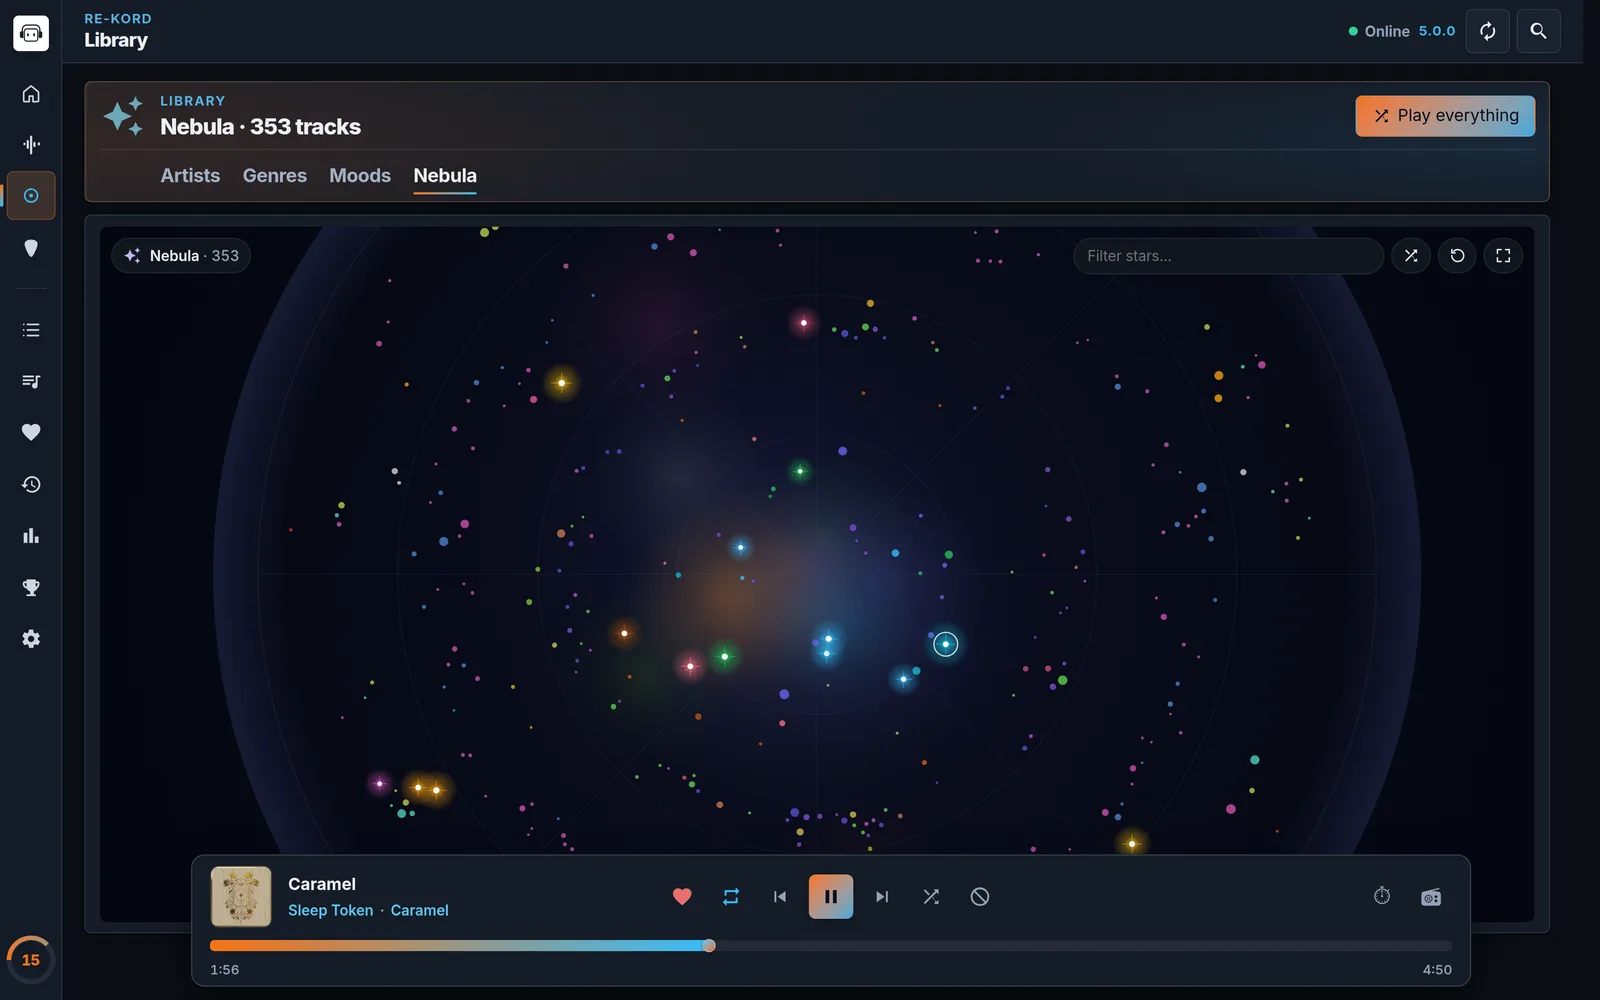
Task: Open listening history sidebar icon
Action: click(x=31, y=484)
